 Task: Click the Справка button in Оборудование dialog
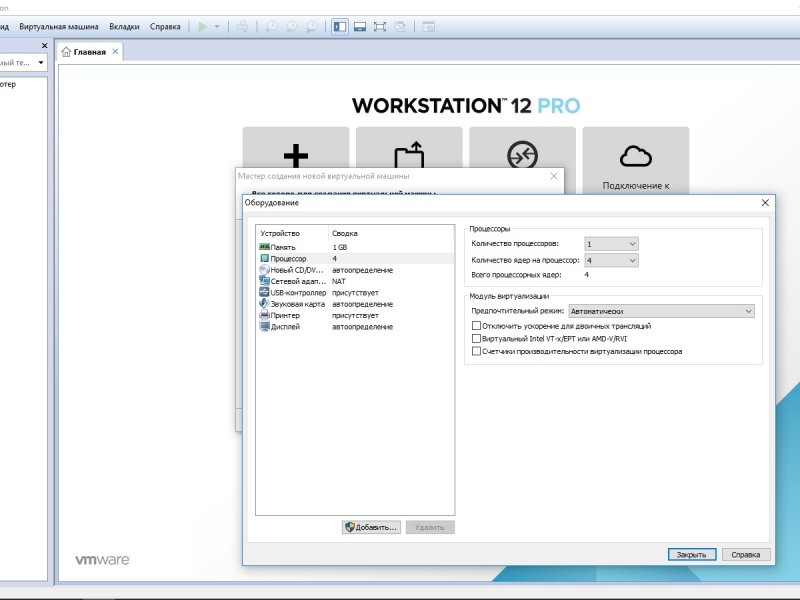tap(746, 555)
